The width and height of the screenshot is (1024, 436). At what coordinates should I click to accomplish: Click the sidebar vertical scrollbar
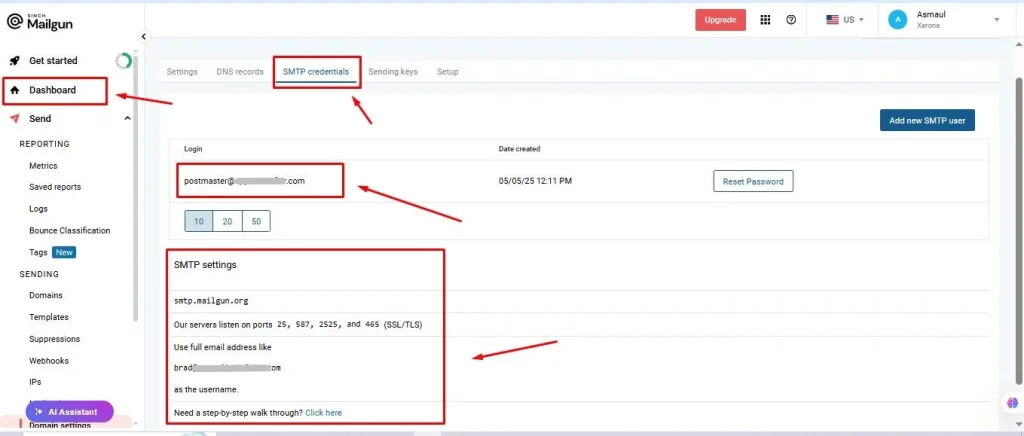[136, 189]
